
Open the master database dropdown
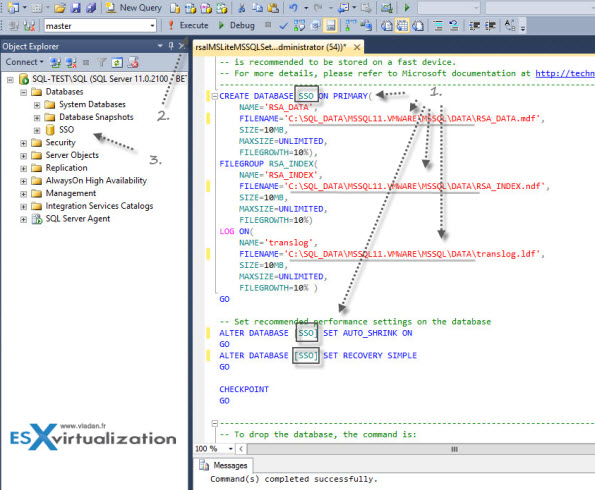152,26
